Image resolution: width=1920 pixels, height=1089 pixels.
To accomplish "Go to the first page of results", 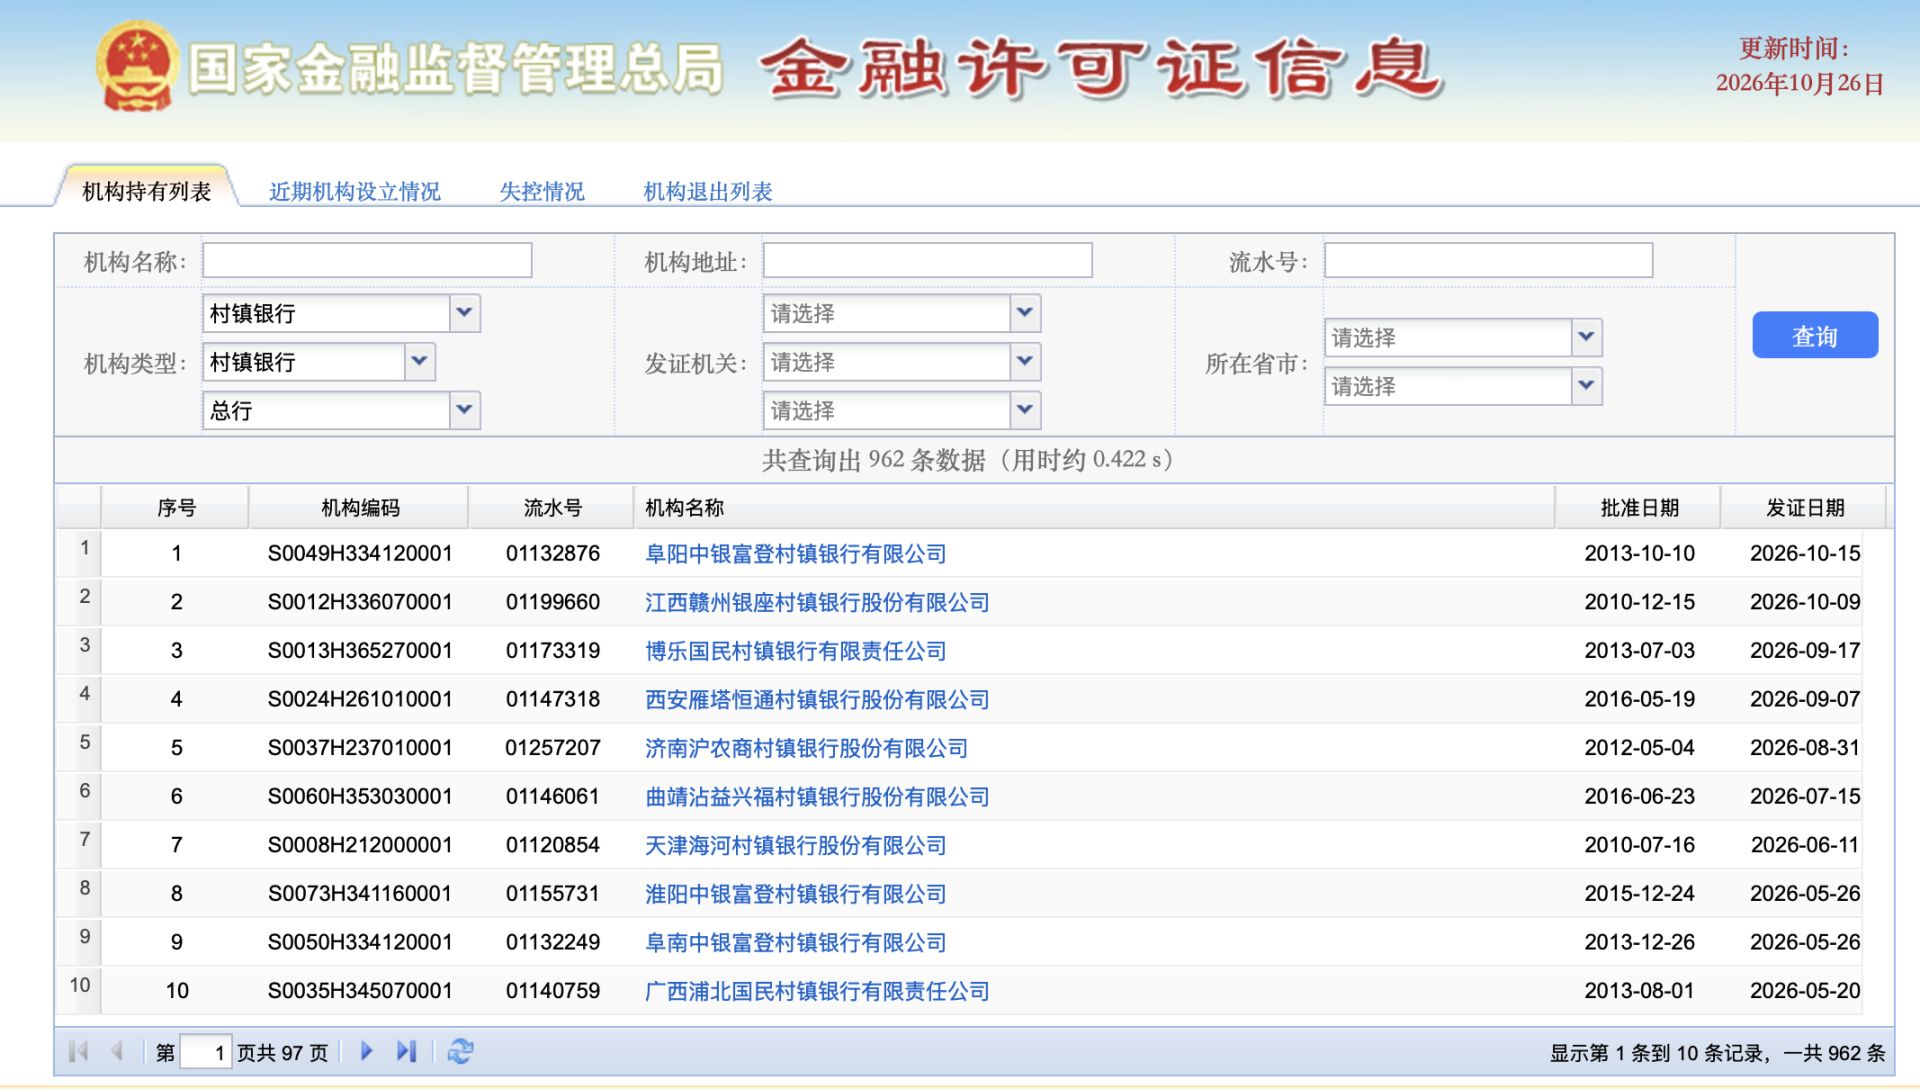I will click(x=78, y=1051).
